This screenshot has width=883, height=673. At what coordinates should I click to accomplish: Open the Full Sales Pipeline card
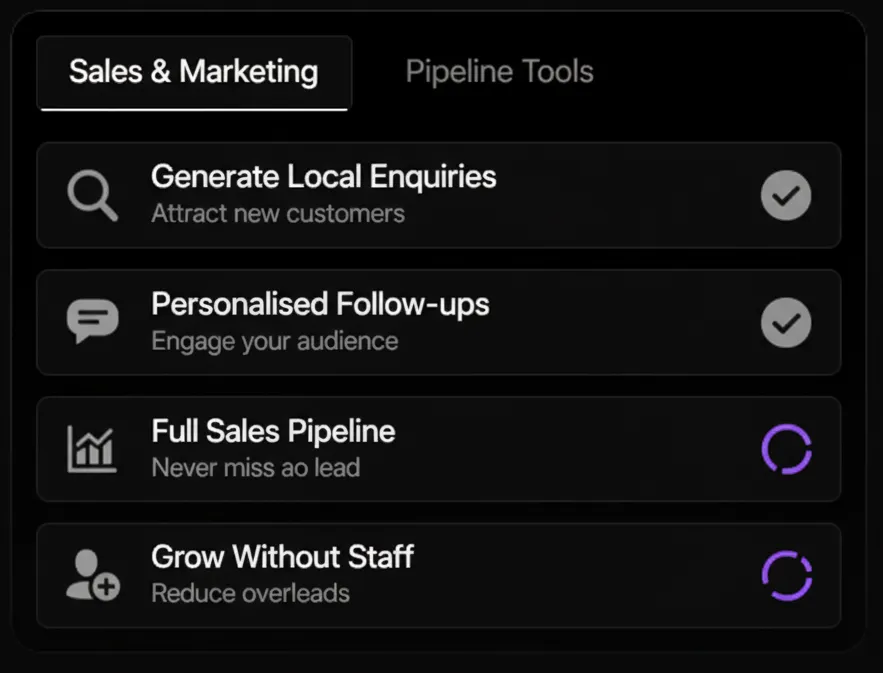(560, 449)
